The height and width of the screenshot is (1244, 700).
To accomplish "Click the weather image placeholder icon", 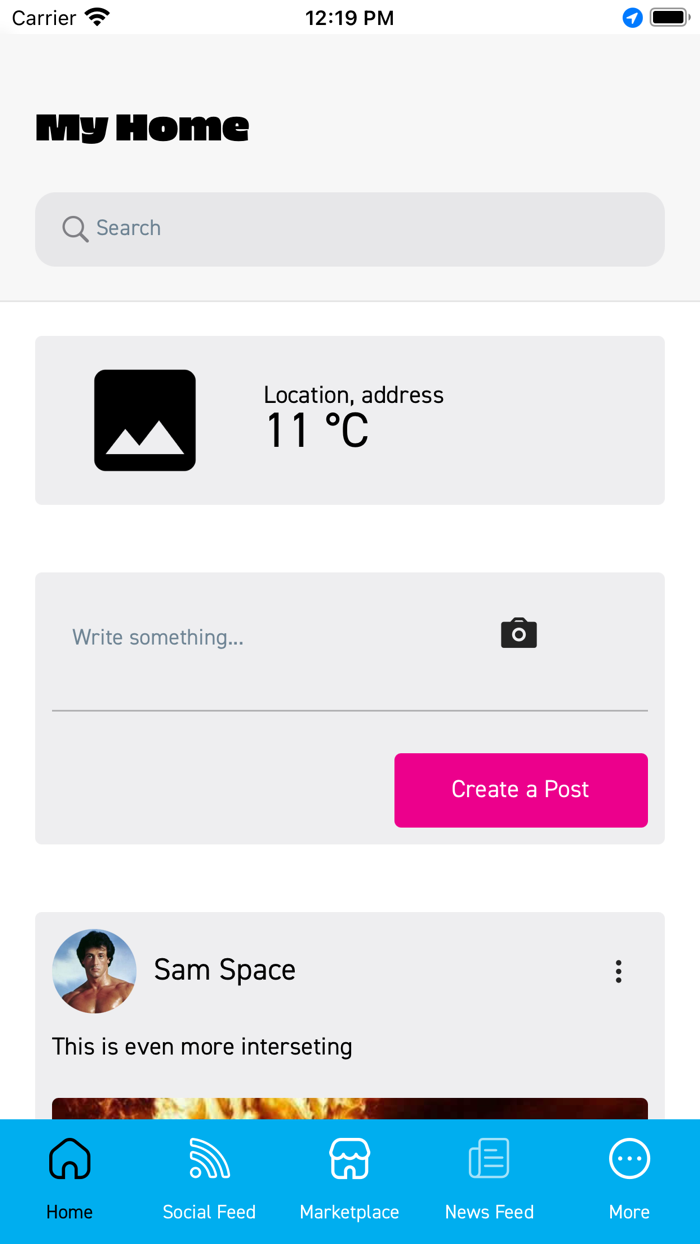I will coord(145,420).
